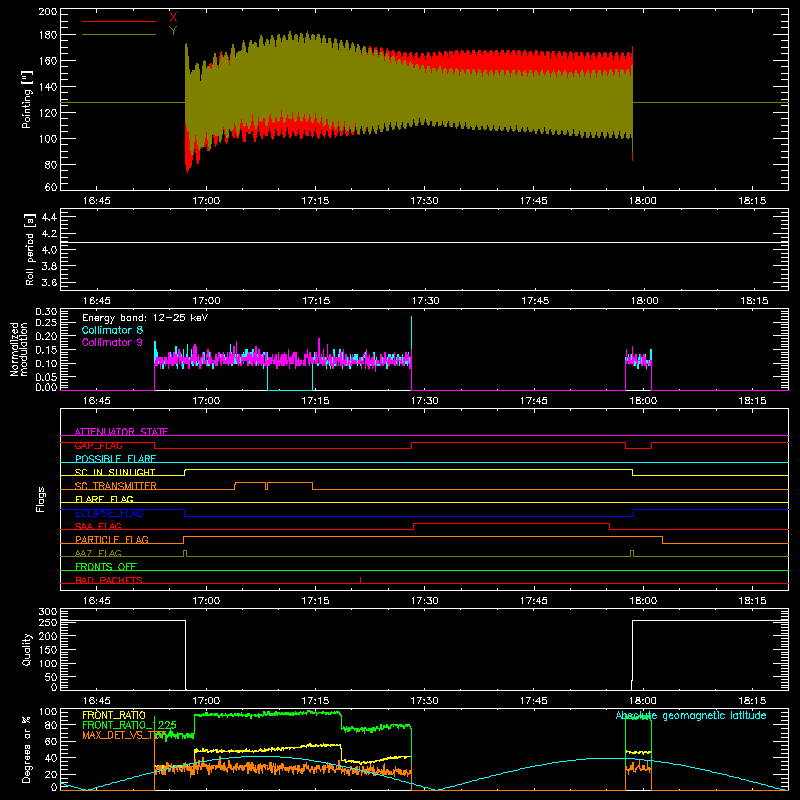Click the olive Y legend label

click(173, 31)
